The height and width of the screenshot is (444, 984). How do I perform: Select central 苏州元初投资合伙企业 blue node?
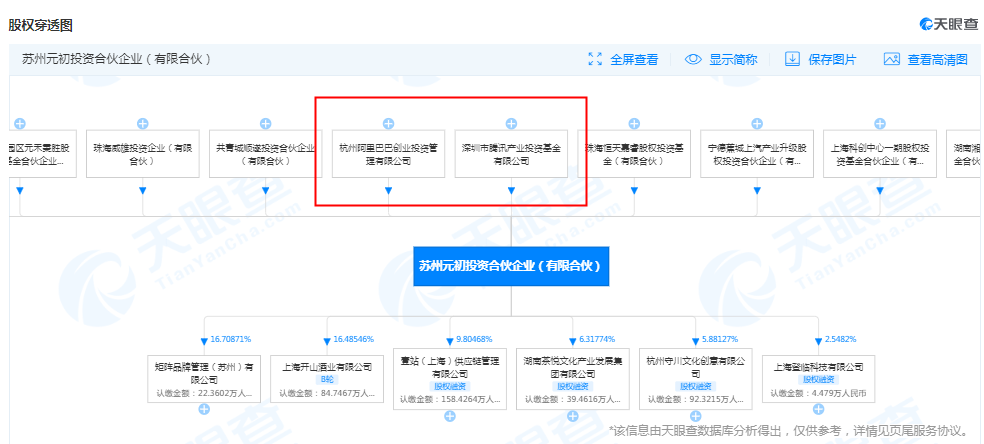click(x=511, y=266)
